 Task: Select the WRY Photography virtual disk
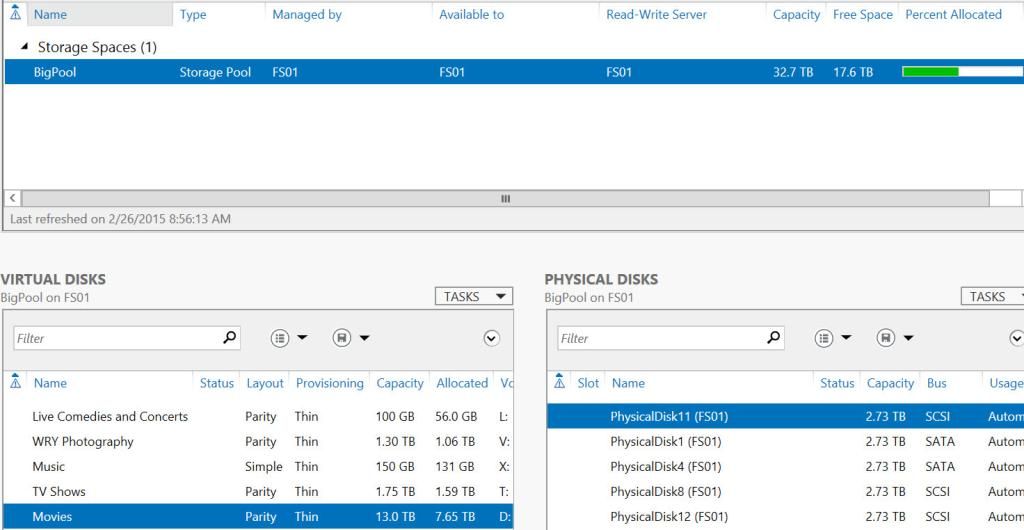coord(83,442)
